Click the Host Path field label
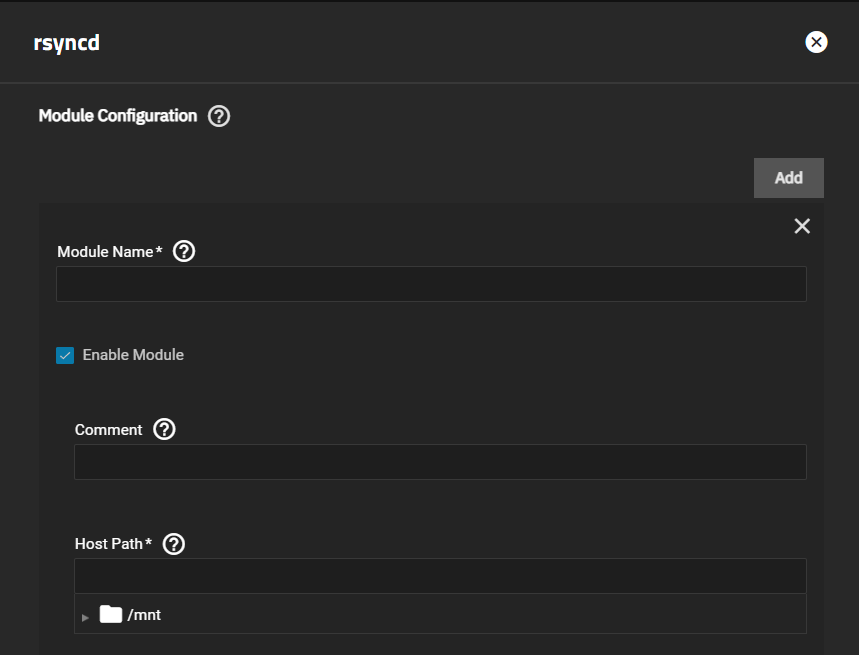 (109, 544)
